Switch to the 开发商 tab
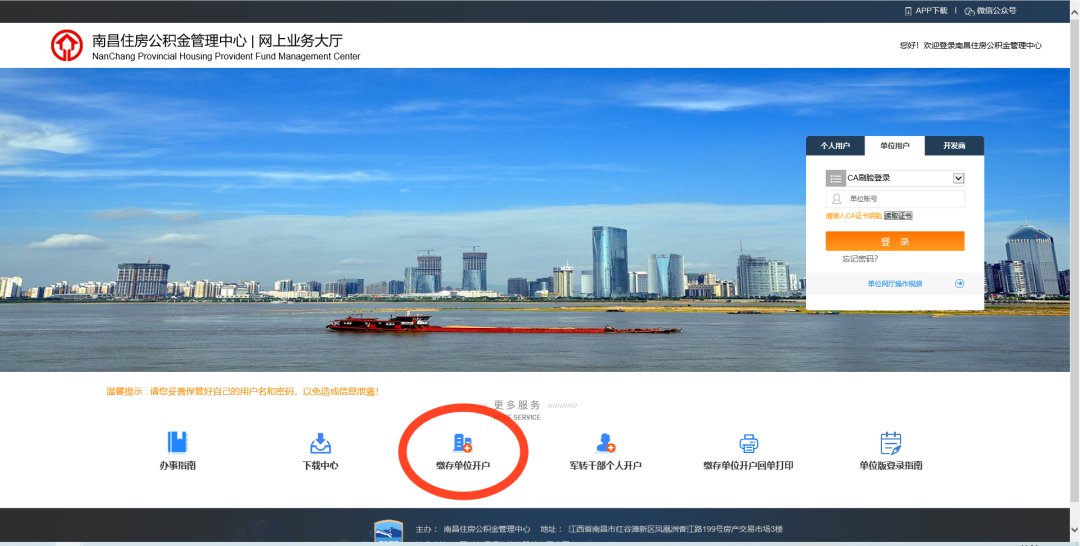Image resolution: width=1080 pixels, height=546 pixels. click(954, 146)
